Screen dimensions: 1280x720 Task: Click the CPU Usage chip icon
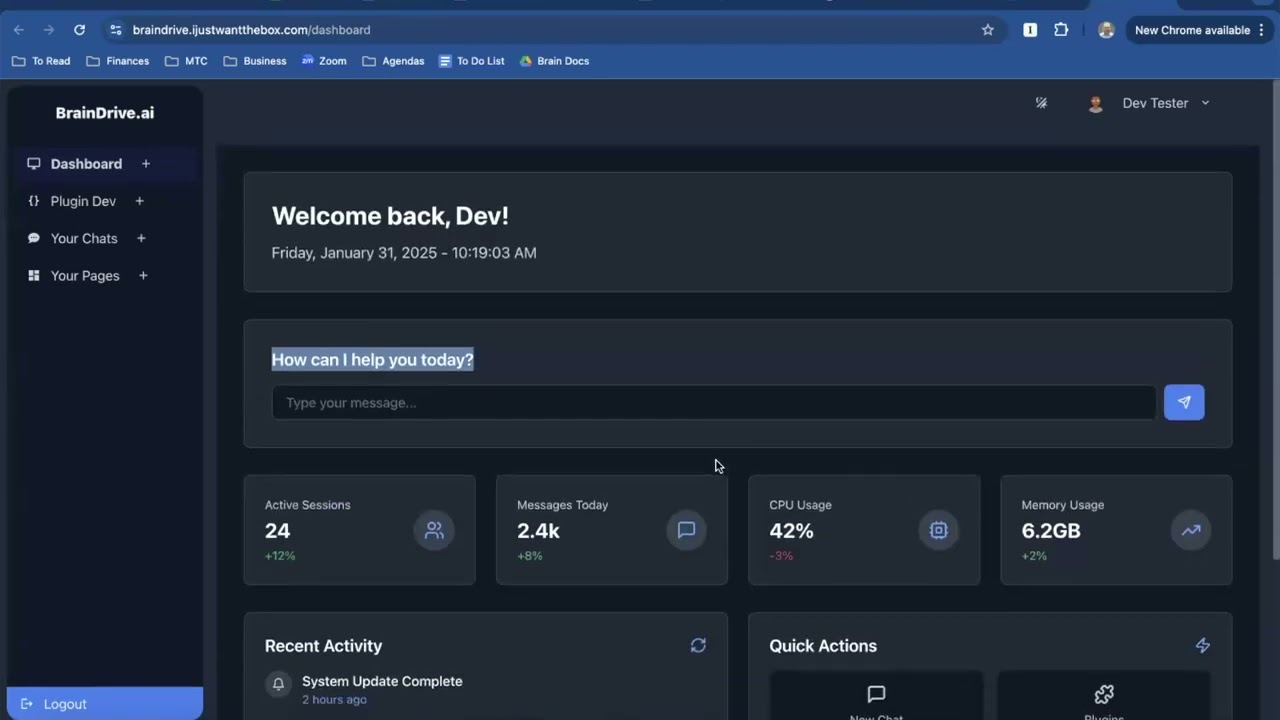[938, 530]
